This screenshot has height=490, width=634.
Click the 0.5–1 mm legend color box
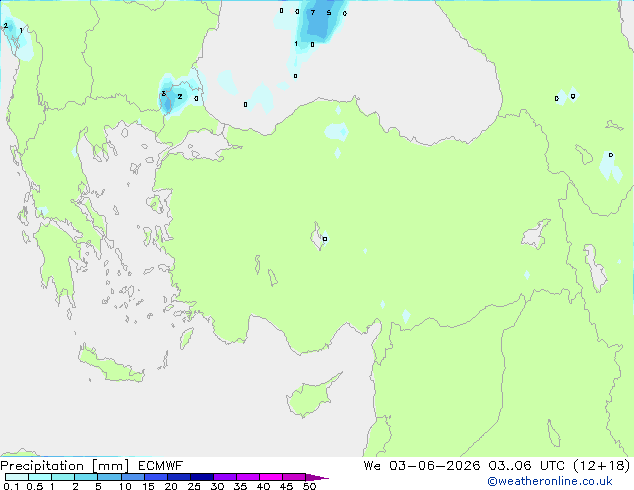click(x=40, y=477)
